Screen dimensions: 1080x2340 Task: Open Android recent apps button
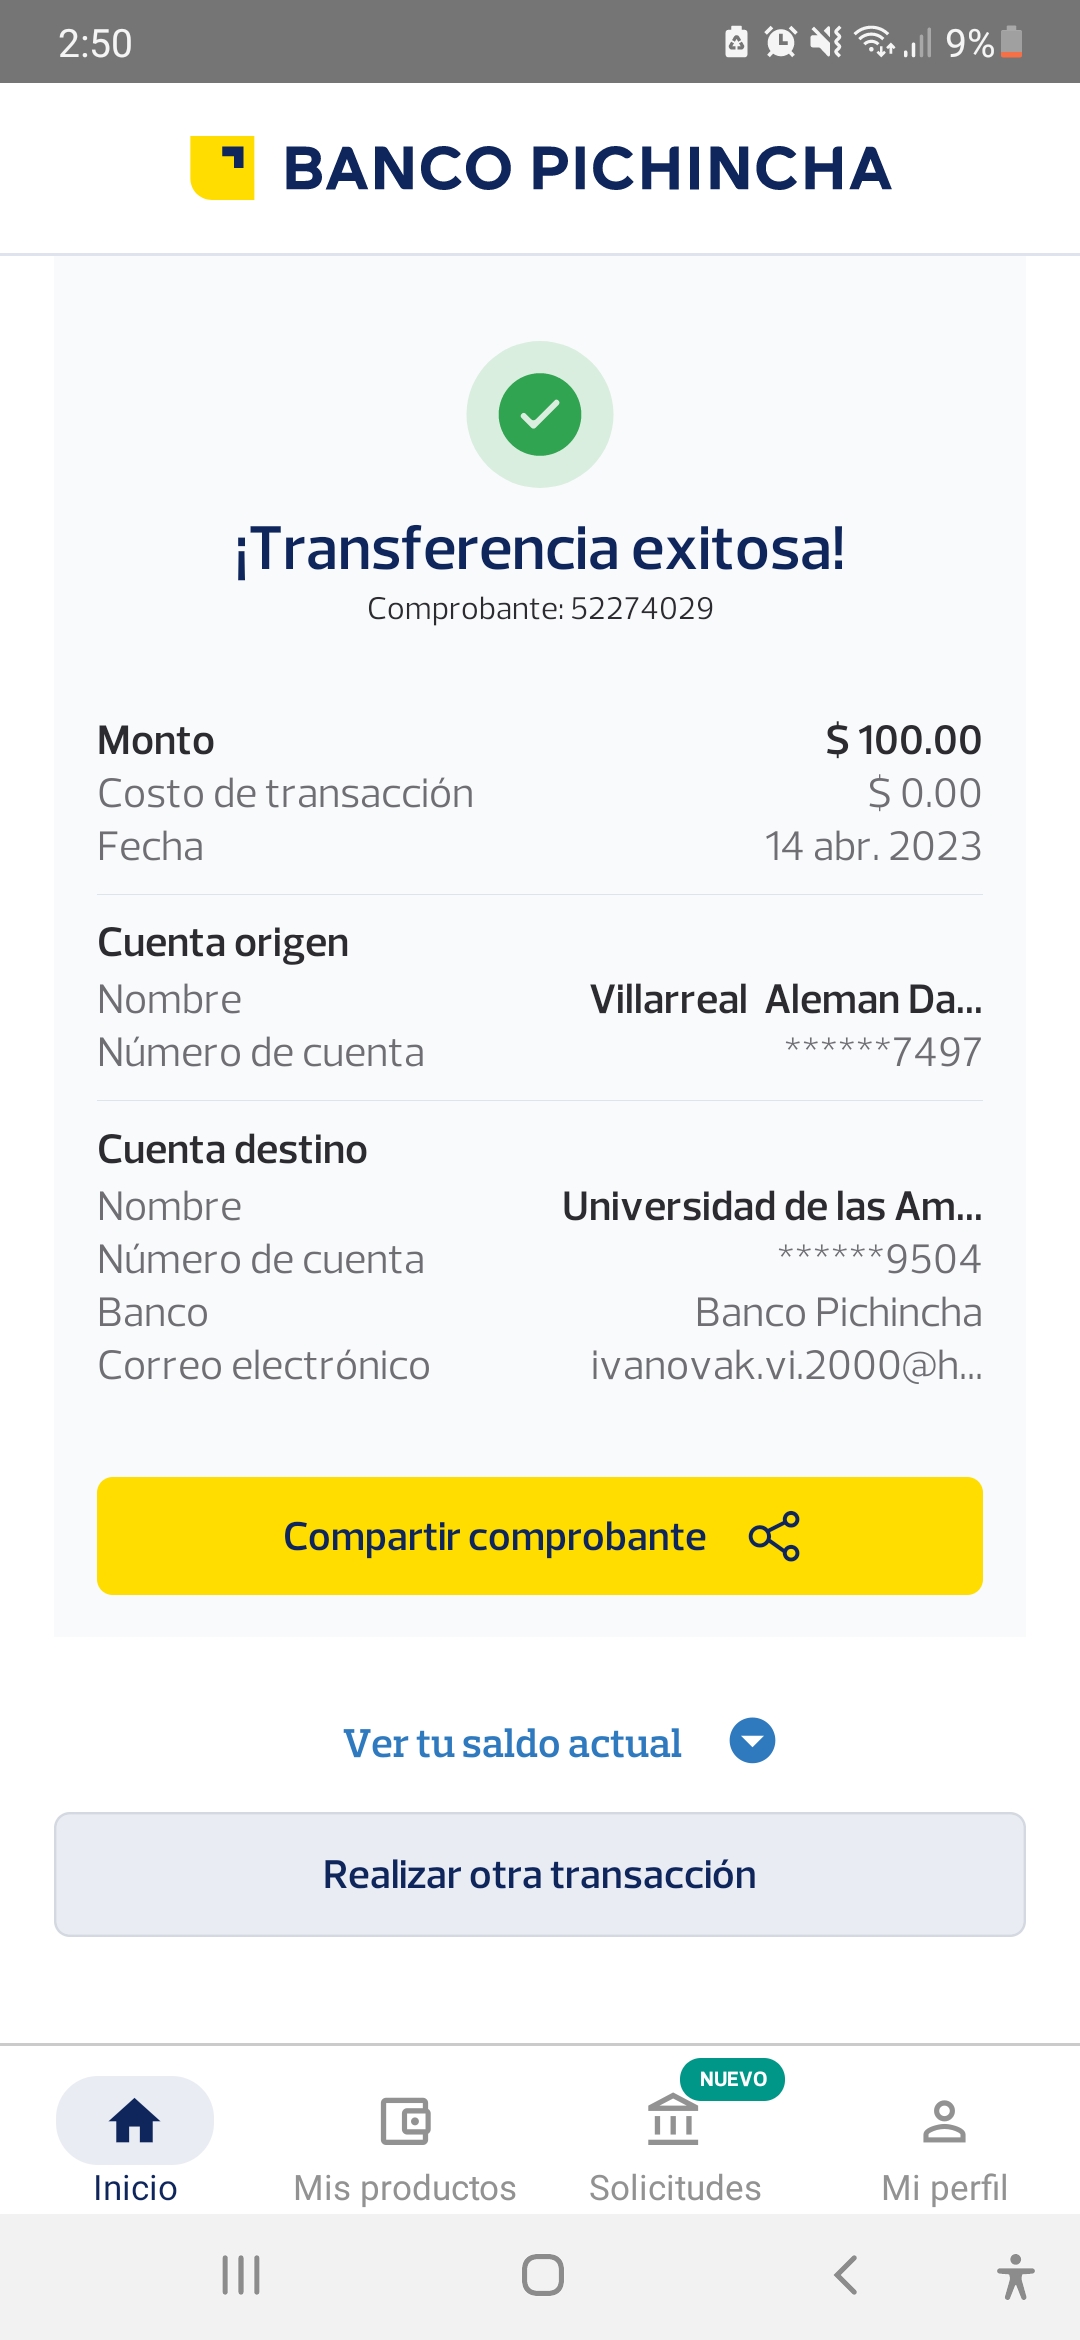point(241,2275)
